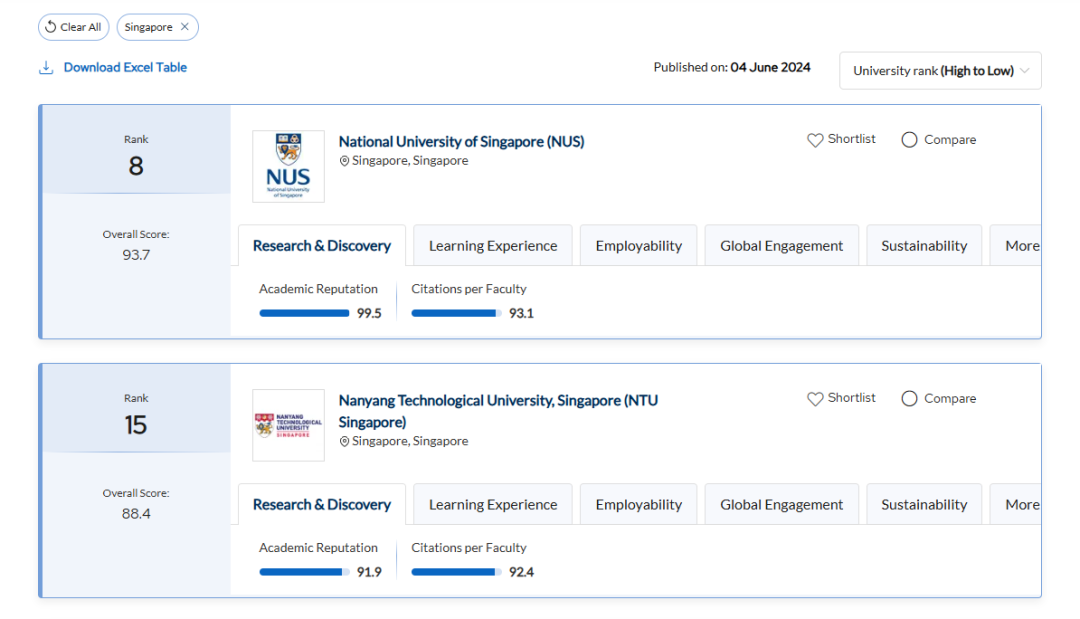
Task: Open the NTU More tab
Action: click(1015, 504)
